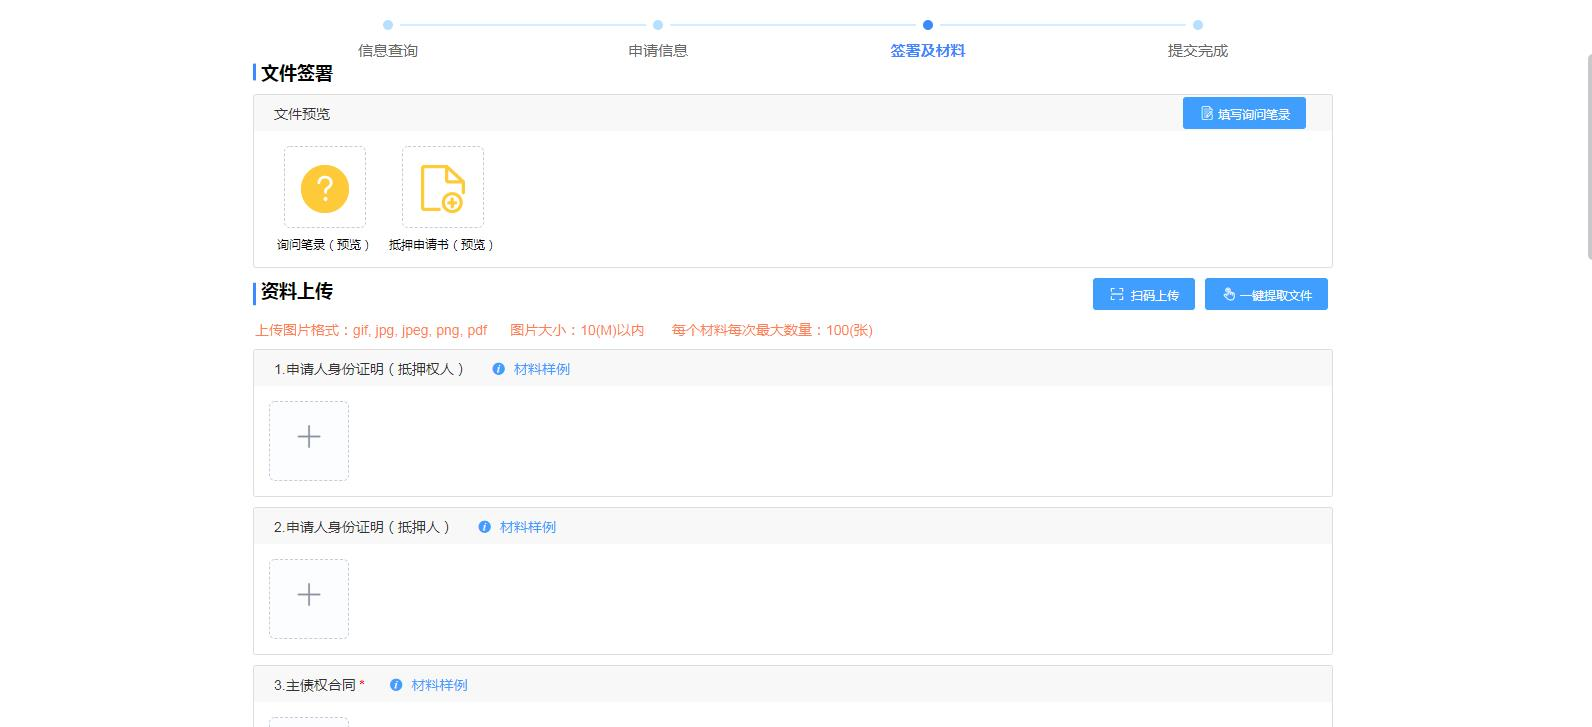The image size is (1592, 727).
Task: Click the 图片大小：10(M)以内 hint
Action: (x=577, y=330)
